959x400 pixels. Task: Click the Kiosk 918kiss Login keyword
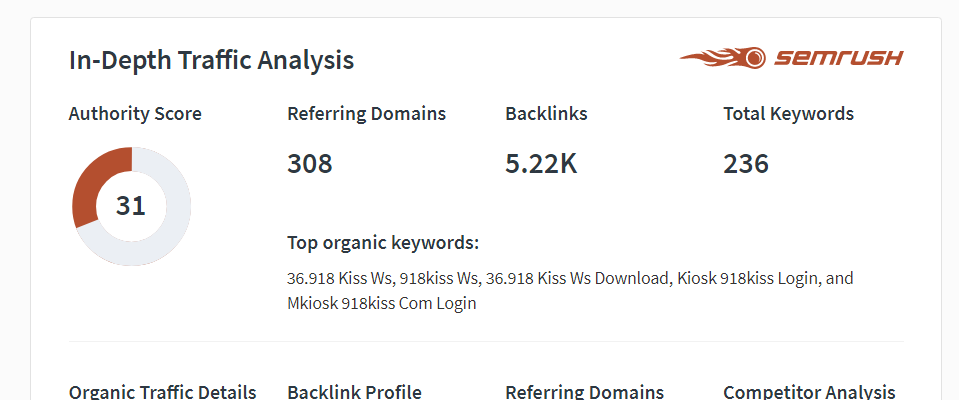pos(744,278)
